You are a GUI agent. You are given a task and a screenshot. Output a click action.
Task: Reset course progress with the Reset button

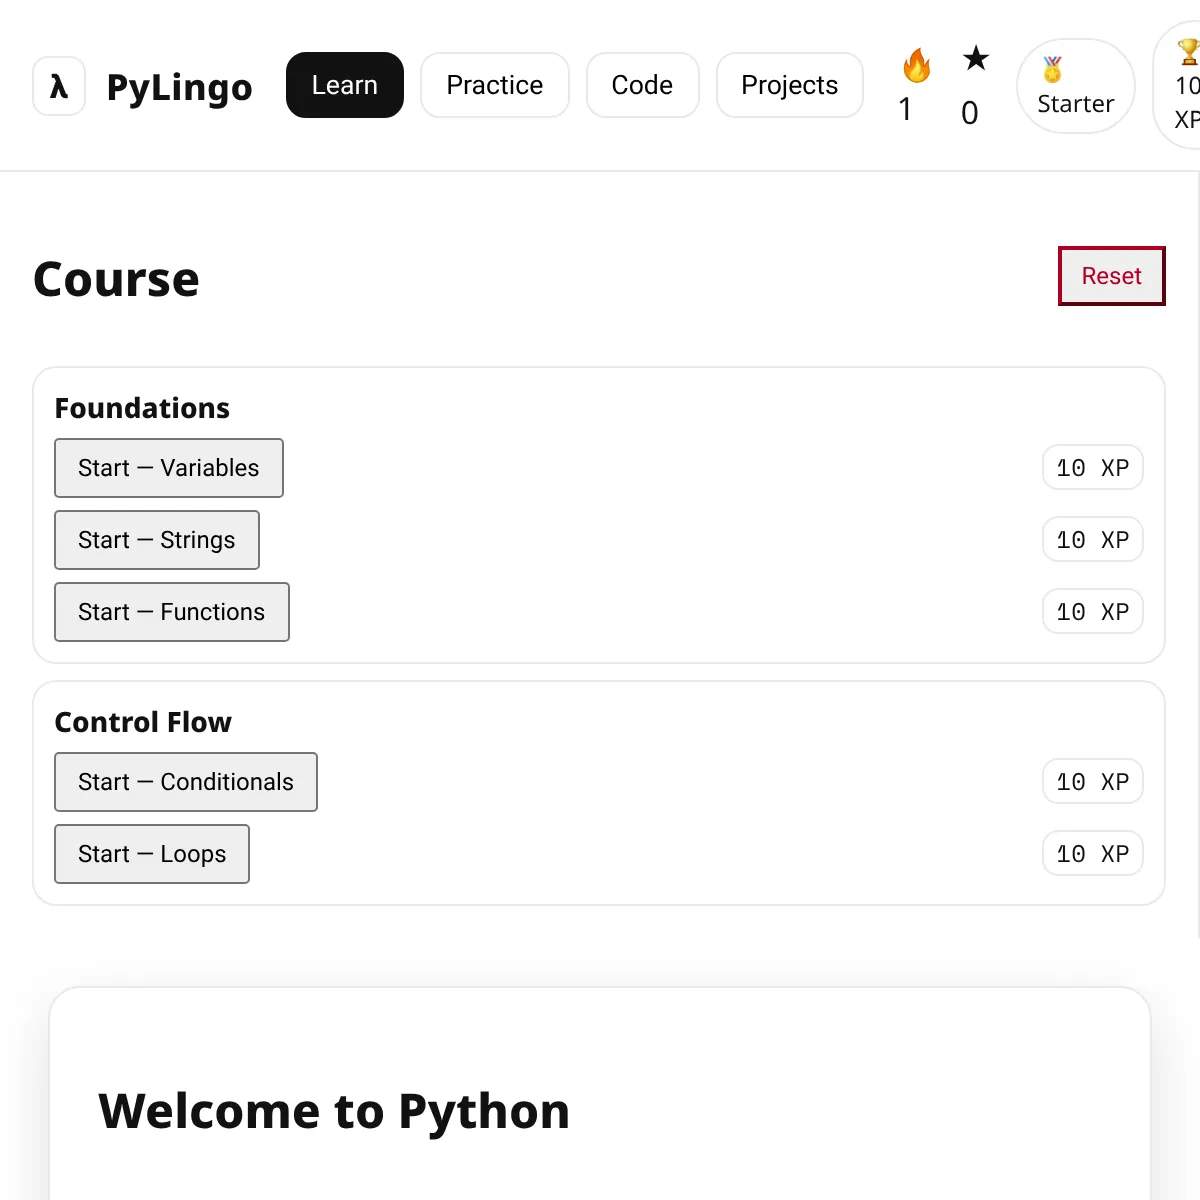point(1112,276)
